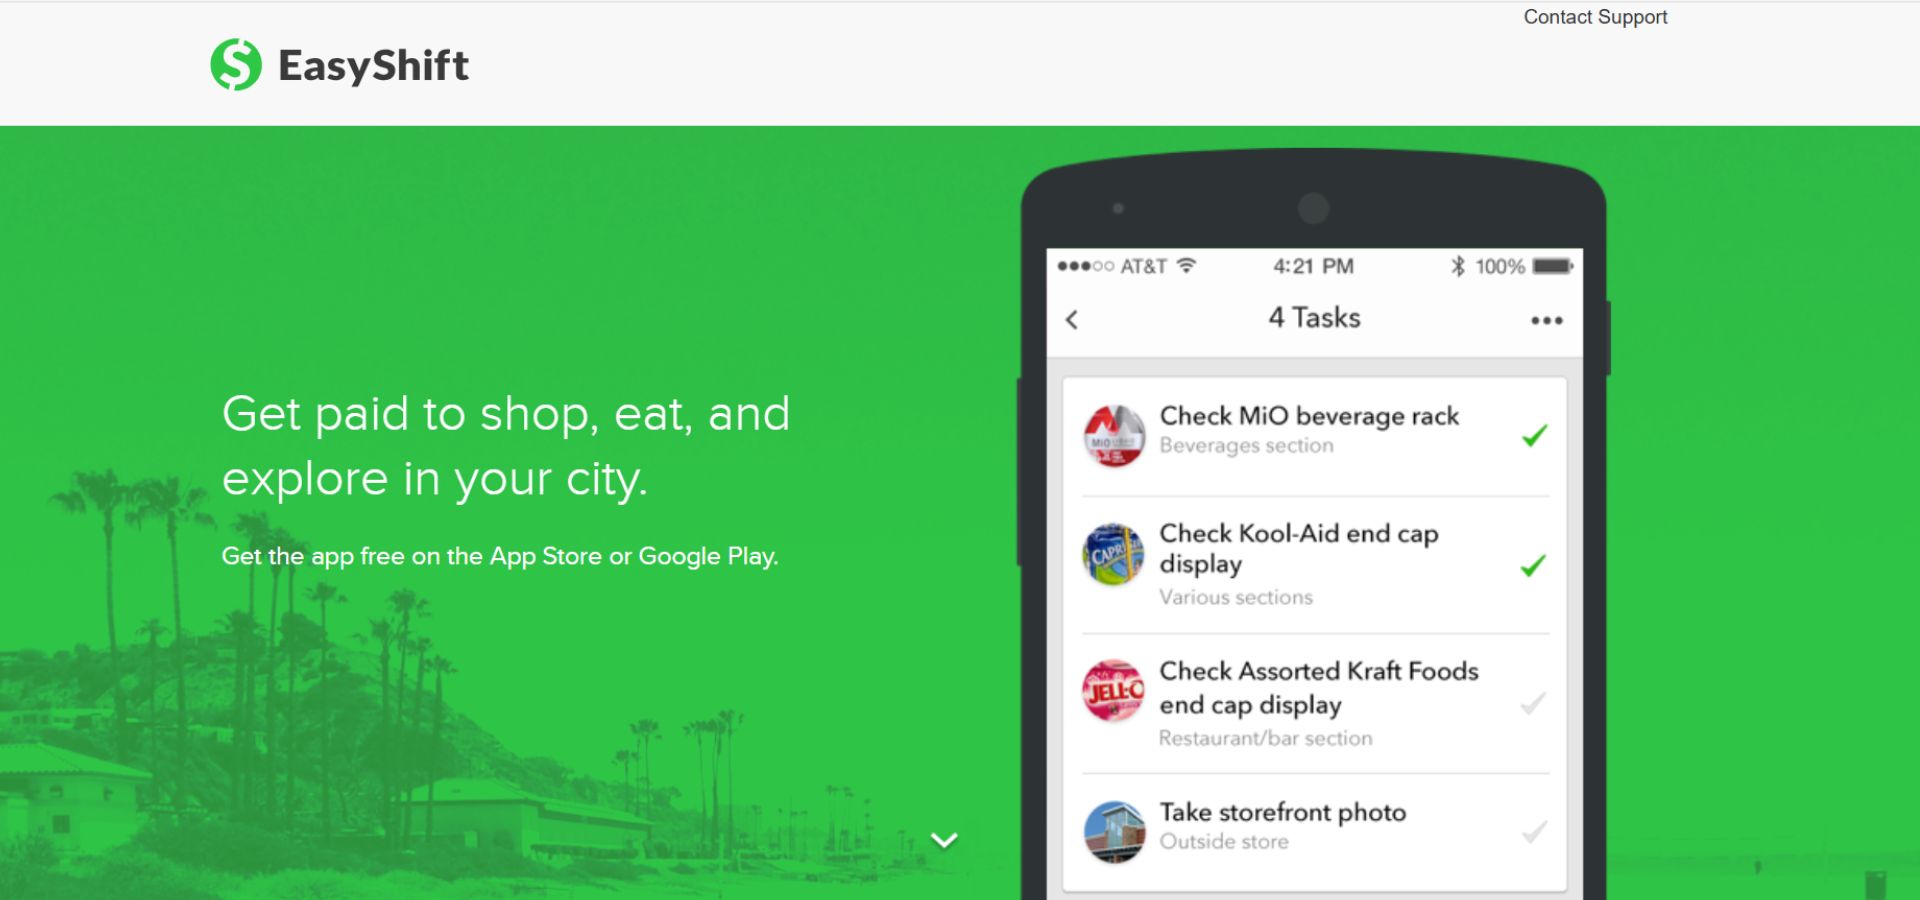Click the scroll-down chevron arrow
The height and width of the screenshot is (900, 1920).
[x=944, y=840]
